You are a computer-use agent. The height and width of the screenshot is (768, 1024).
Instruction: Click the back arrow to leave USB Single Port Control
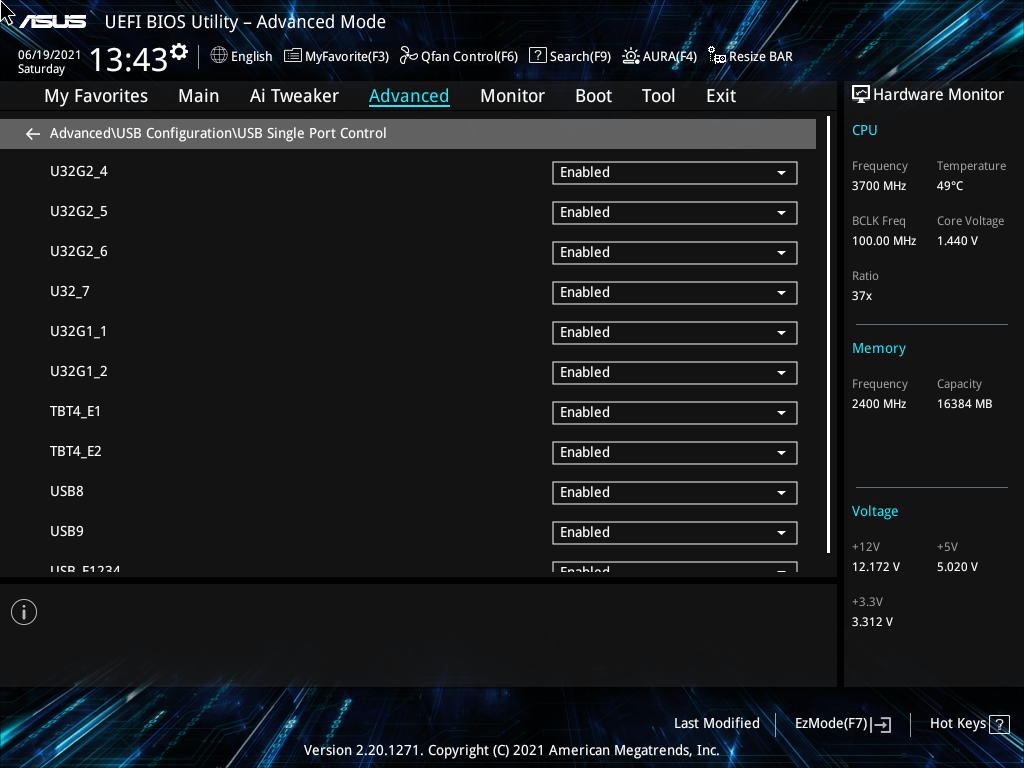click(32, 133)
